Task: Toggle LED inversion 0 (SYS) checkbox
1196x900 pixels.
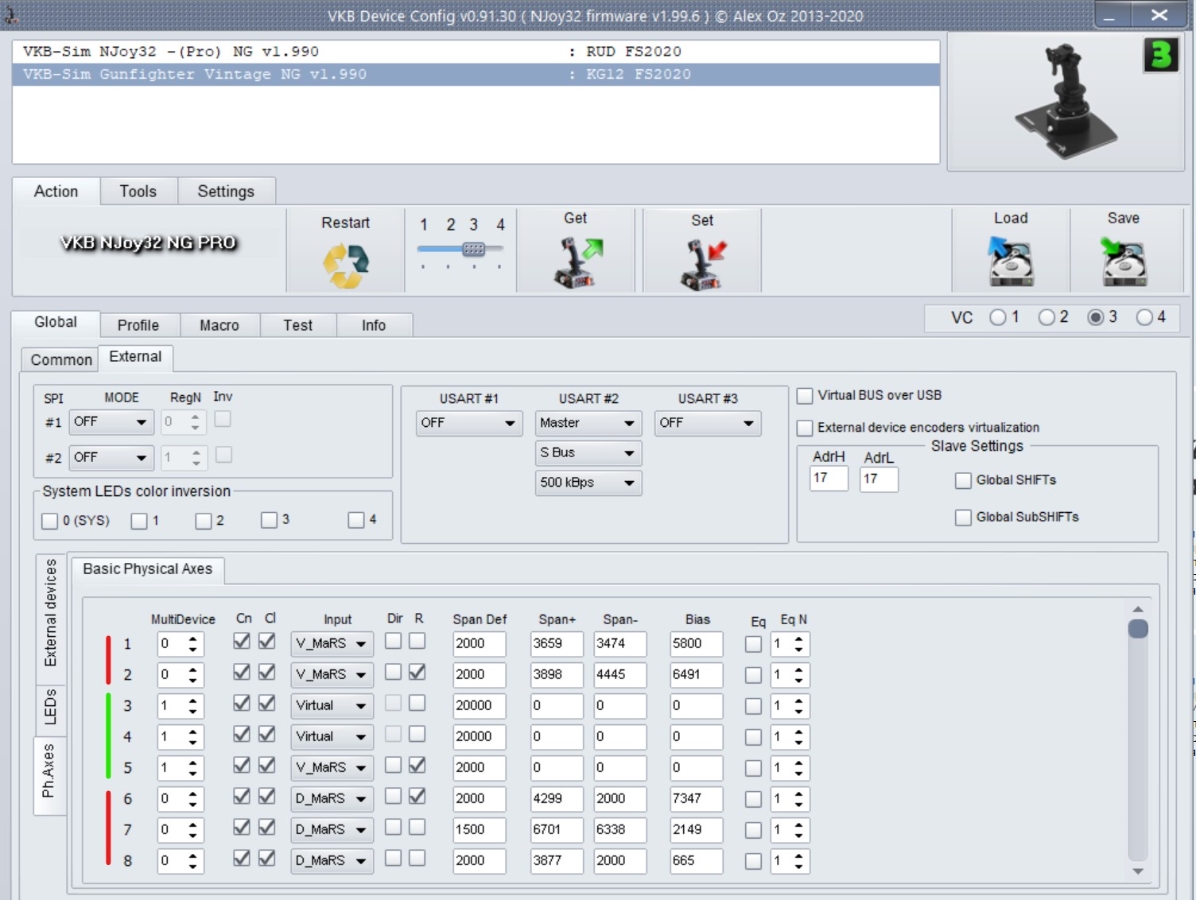Action: 50,521
